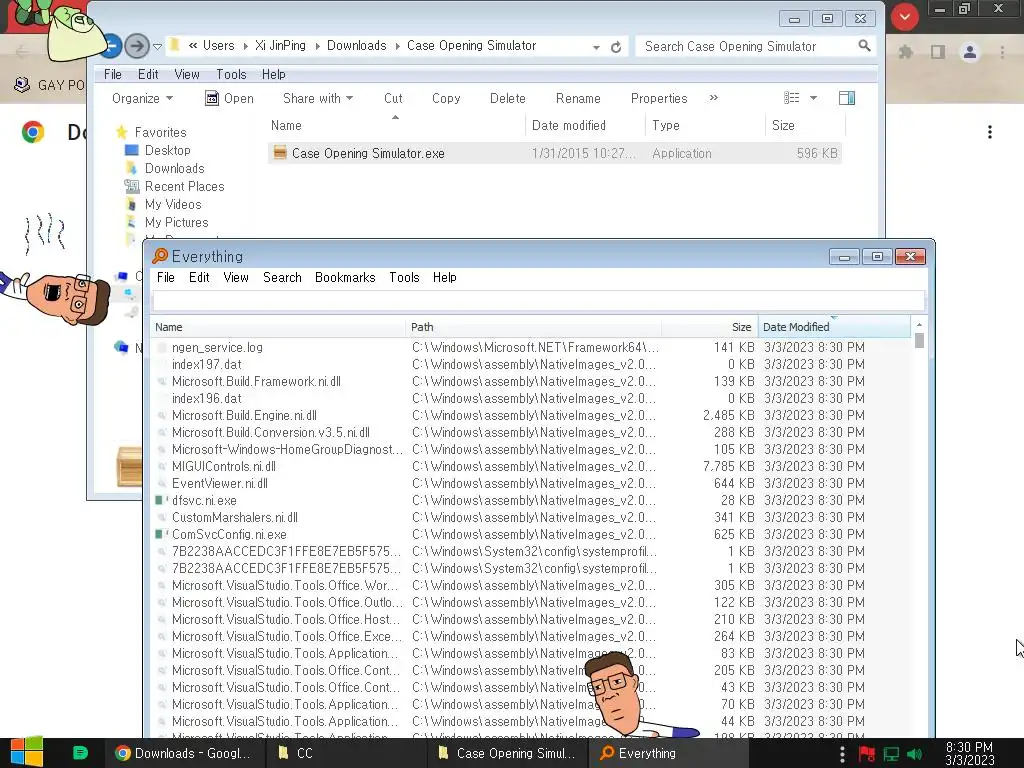1024x768 pixels.
Task: Expand the Organize dropdown
Action: click(142, 98)
